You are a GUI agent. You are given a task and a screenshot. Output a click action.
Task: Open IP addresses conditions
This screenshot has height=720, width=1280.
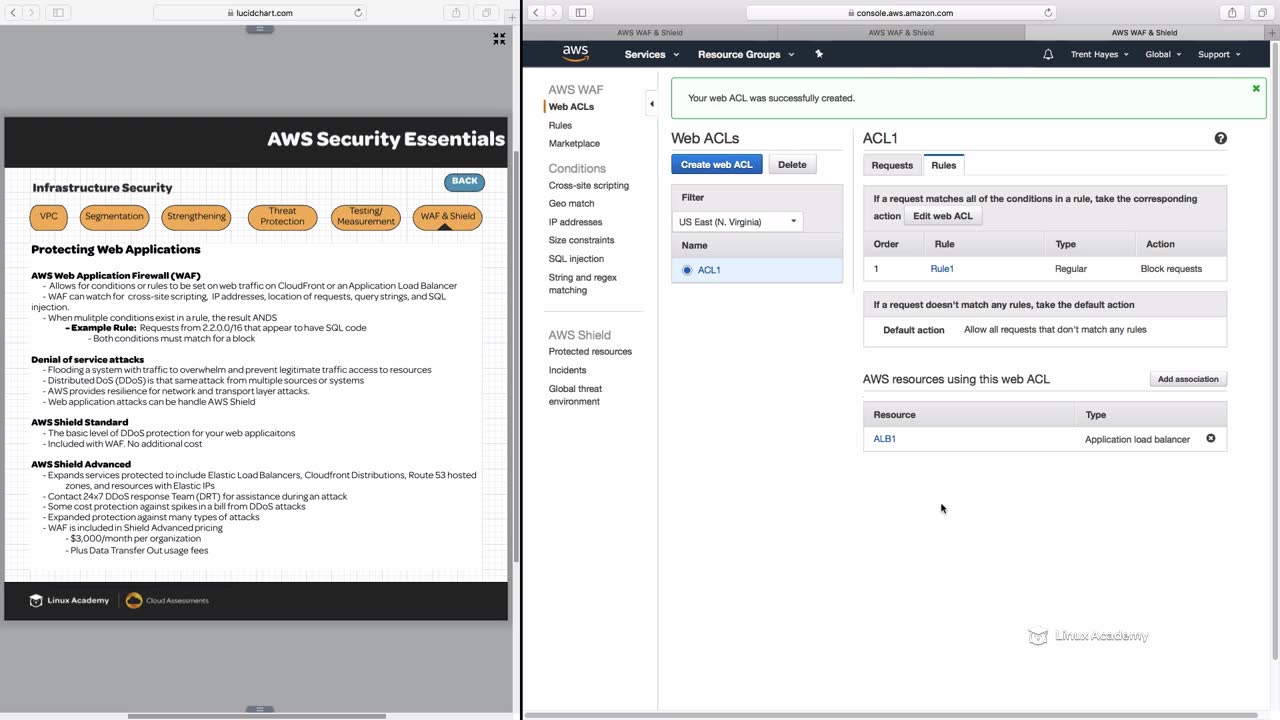click(x=575, y=222)
